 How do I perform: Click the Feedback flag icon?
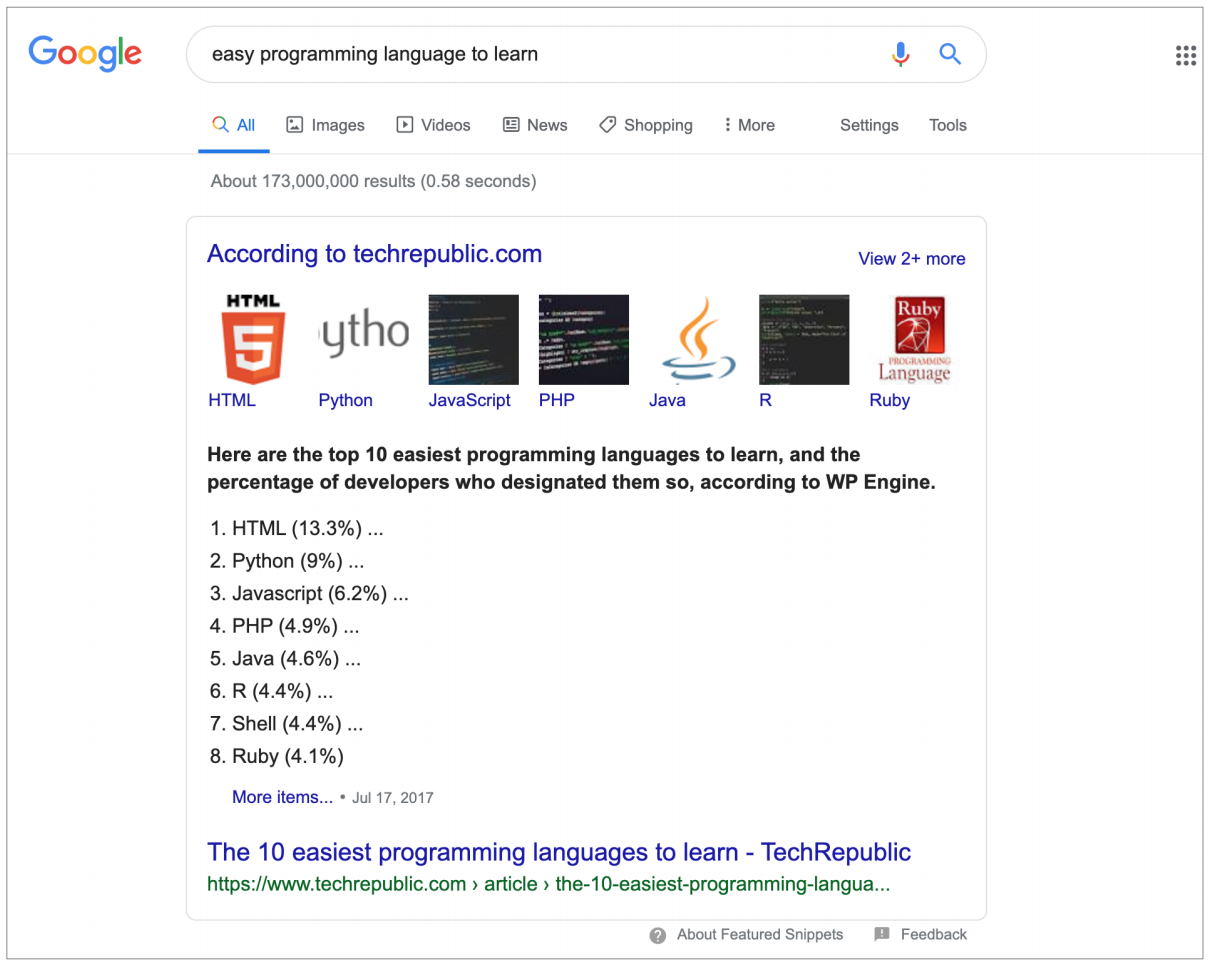click(x=882, y=934)
